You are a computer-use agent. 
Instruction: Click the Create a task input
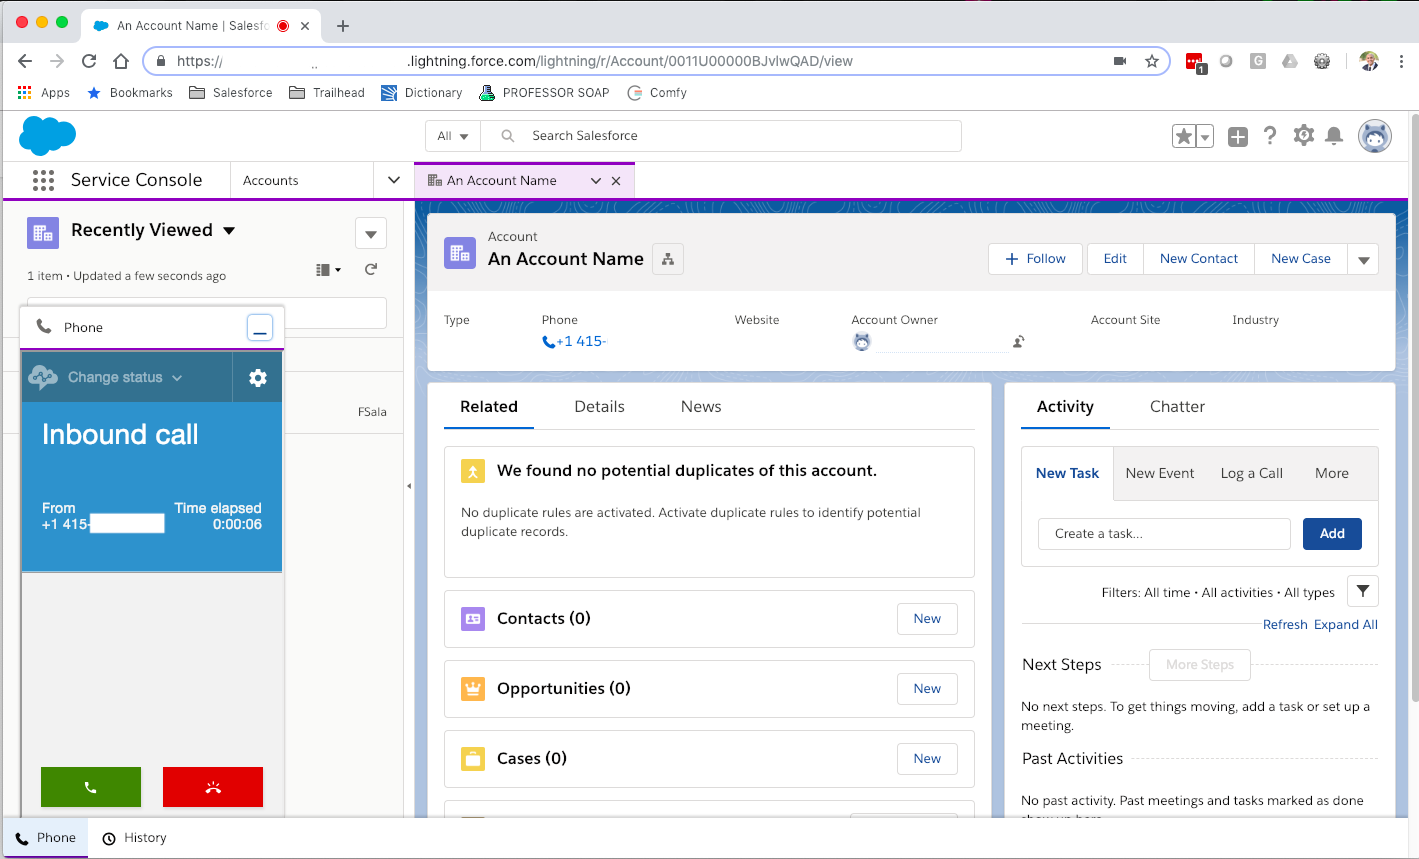coord(1164,534)
